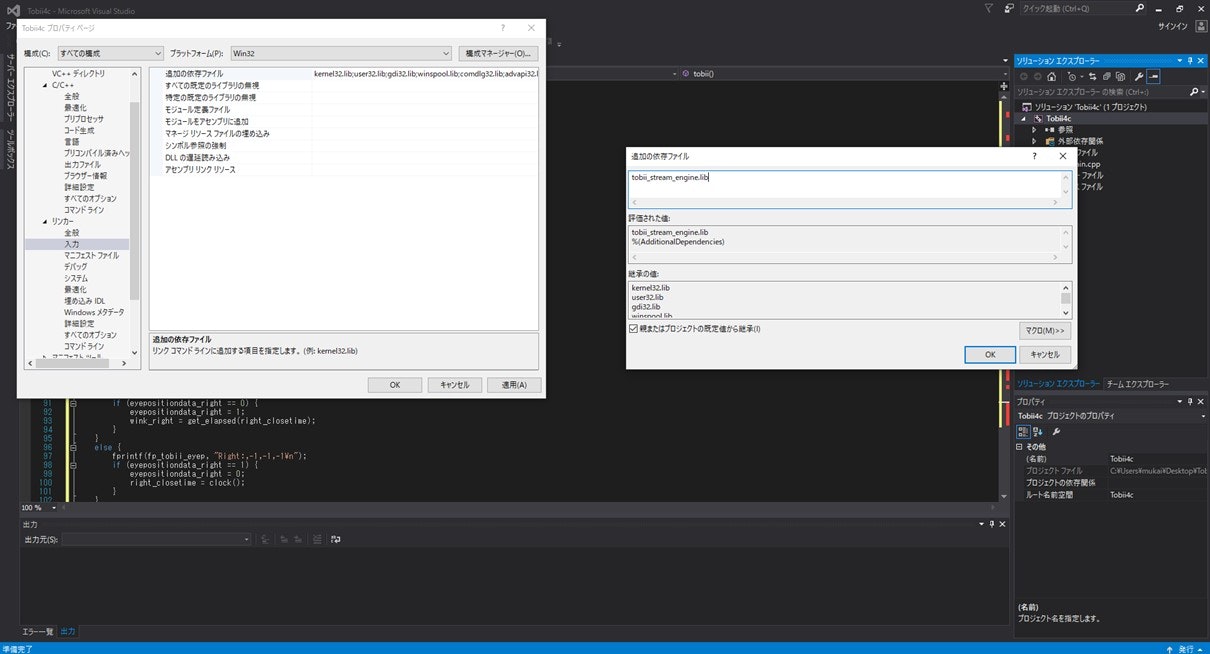Select Solution 'Tobii4c' node in Solution Explorer
This screenshot has height=654, width=1210.
click(1091, 106)
